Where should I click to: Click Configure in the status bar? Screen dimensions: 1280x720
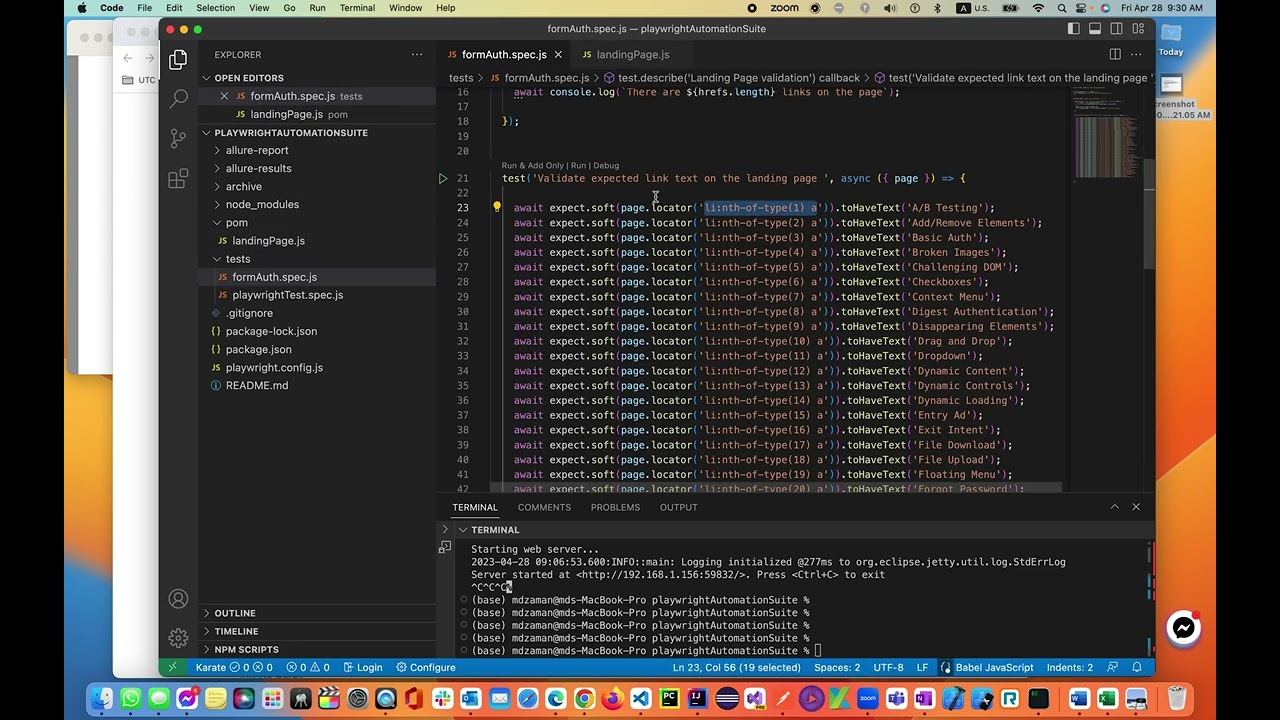[426, 667]
